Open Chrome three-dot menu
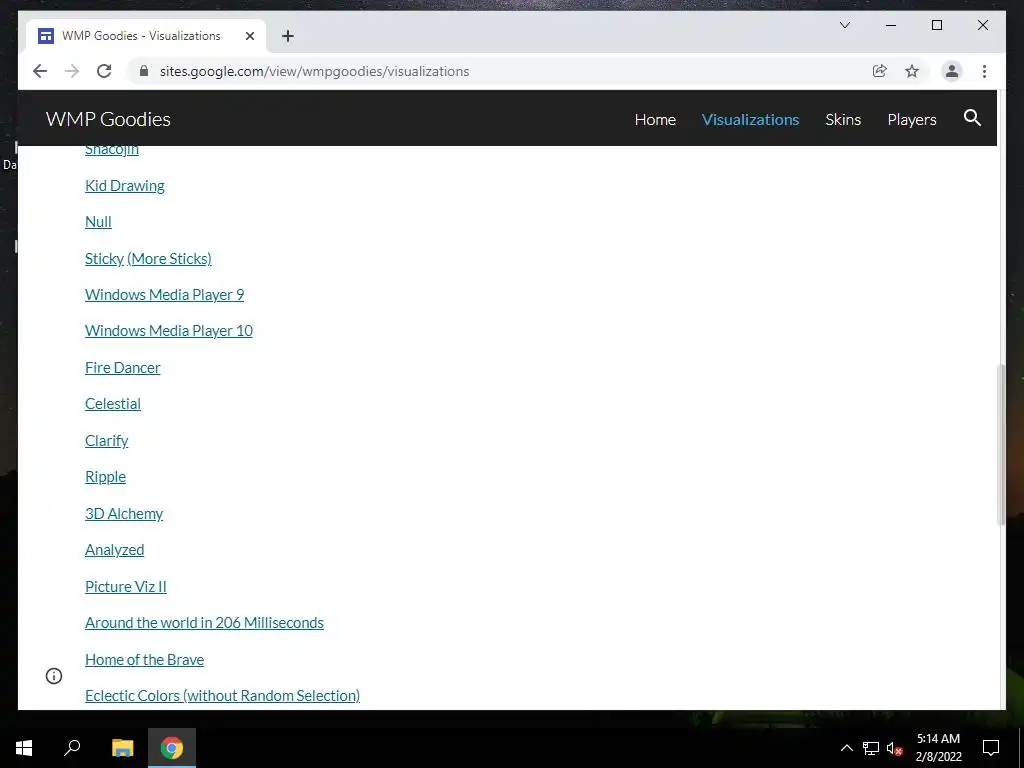This screenshot has height=768, width=1024. pyautogui.click(x=984, y=71)
